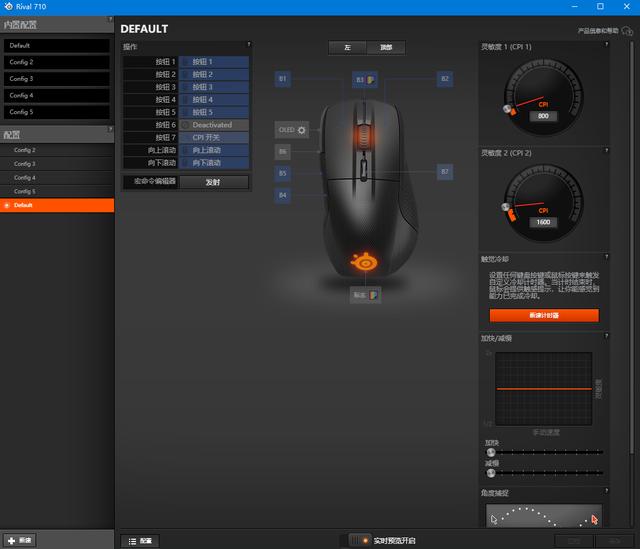This screenshot has height=549, width=640.
Task: Click the 减慢 deceleration slider knob
Action: pos(491,473)
